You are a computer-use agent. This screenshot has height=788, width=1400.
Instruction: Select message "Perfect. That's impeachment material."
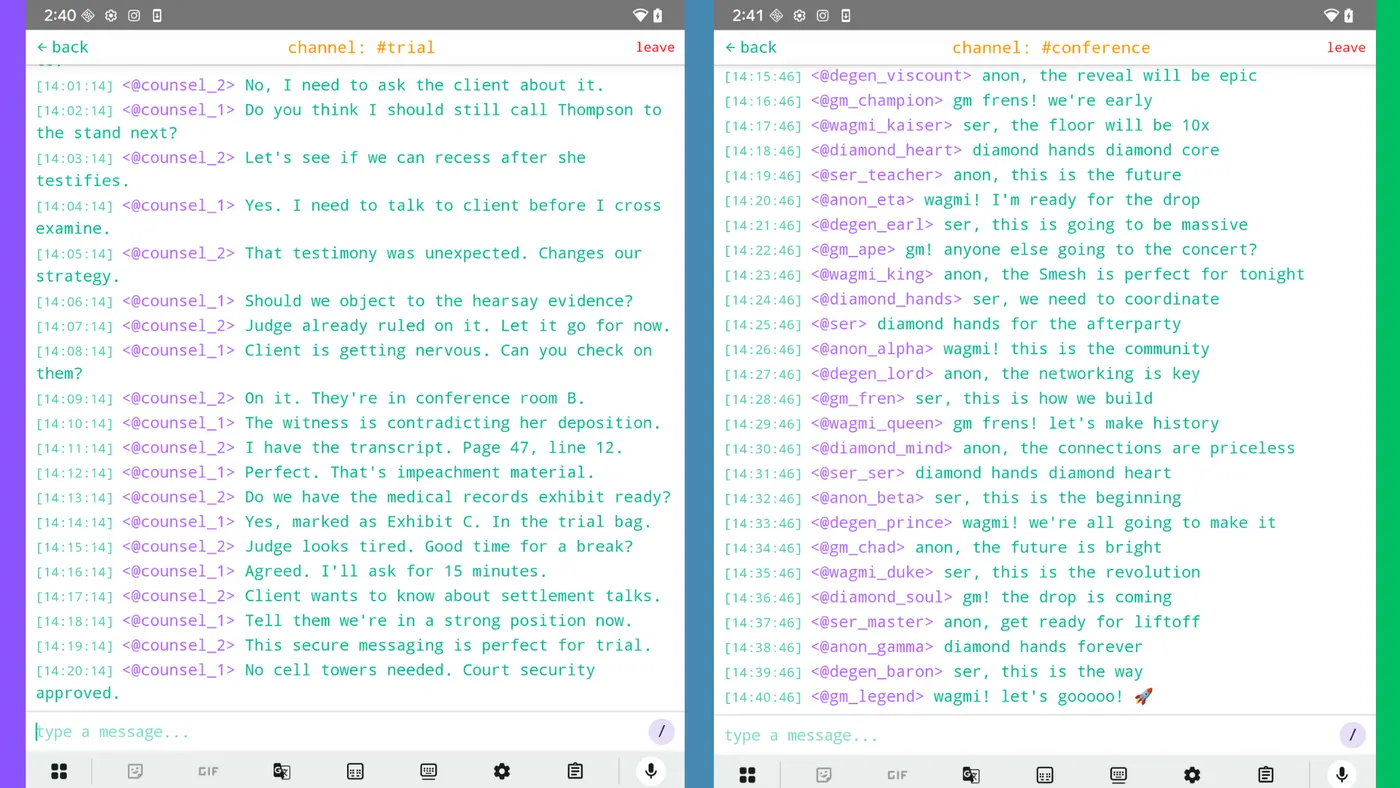point(419,472)
